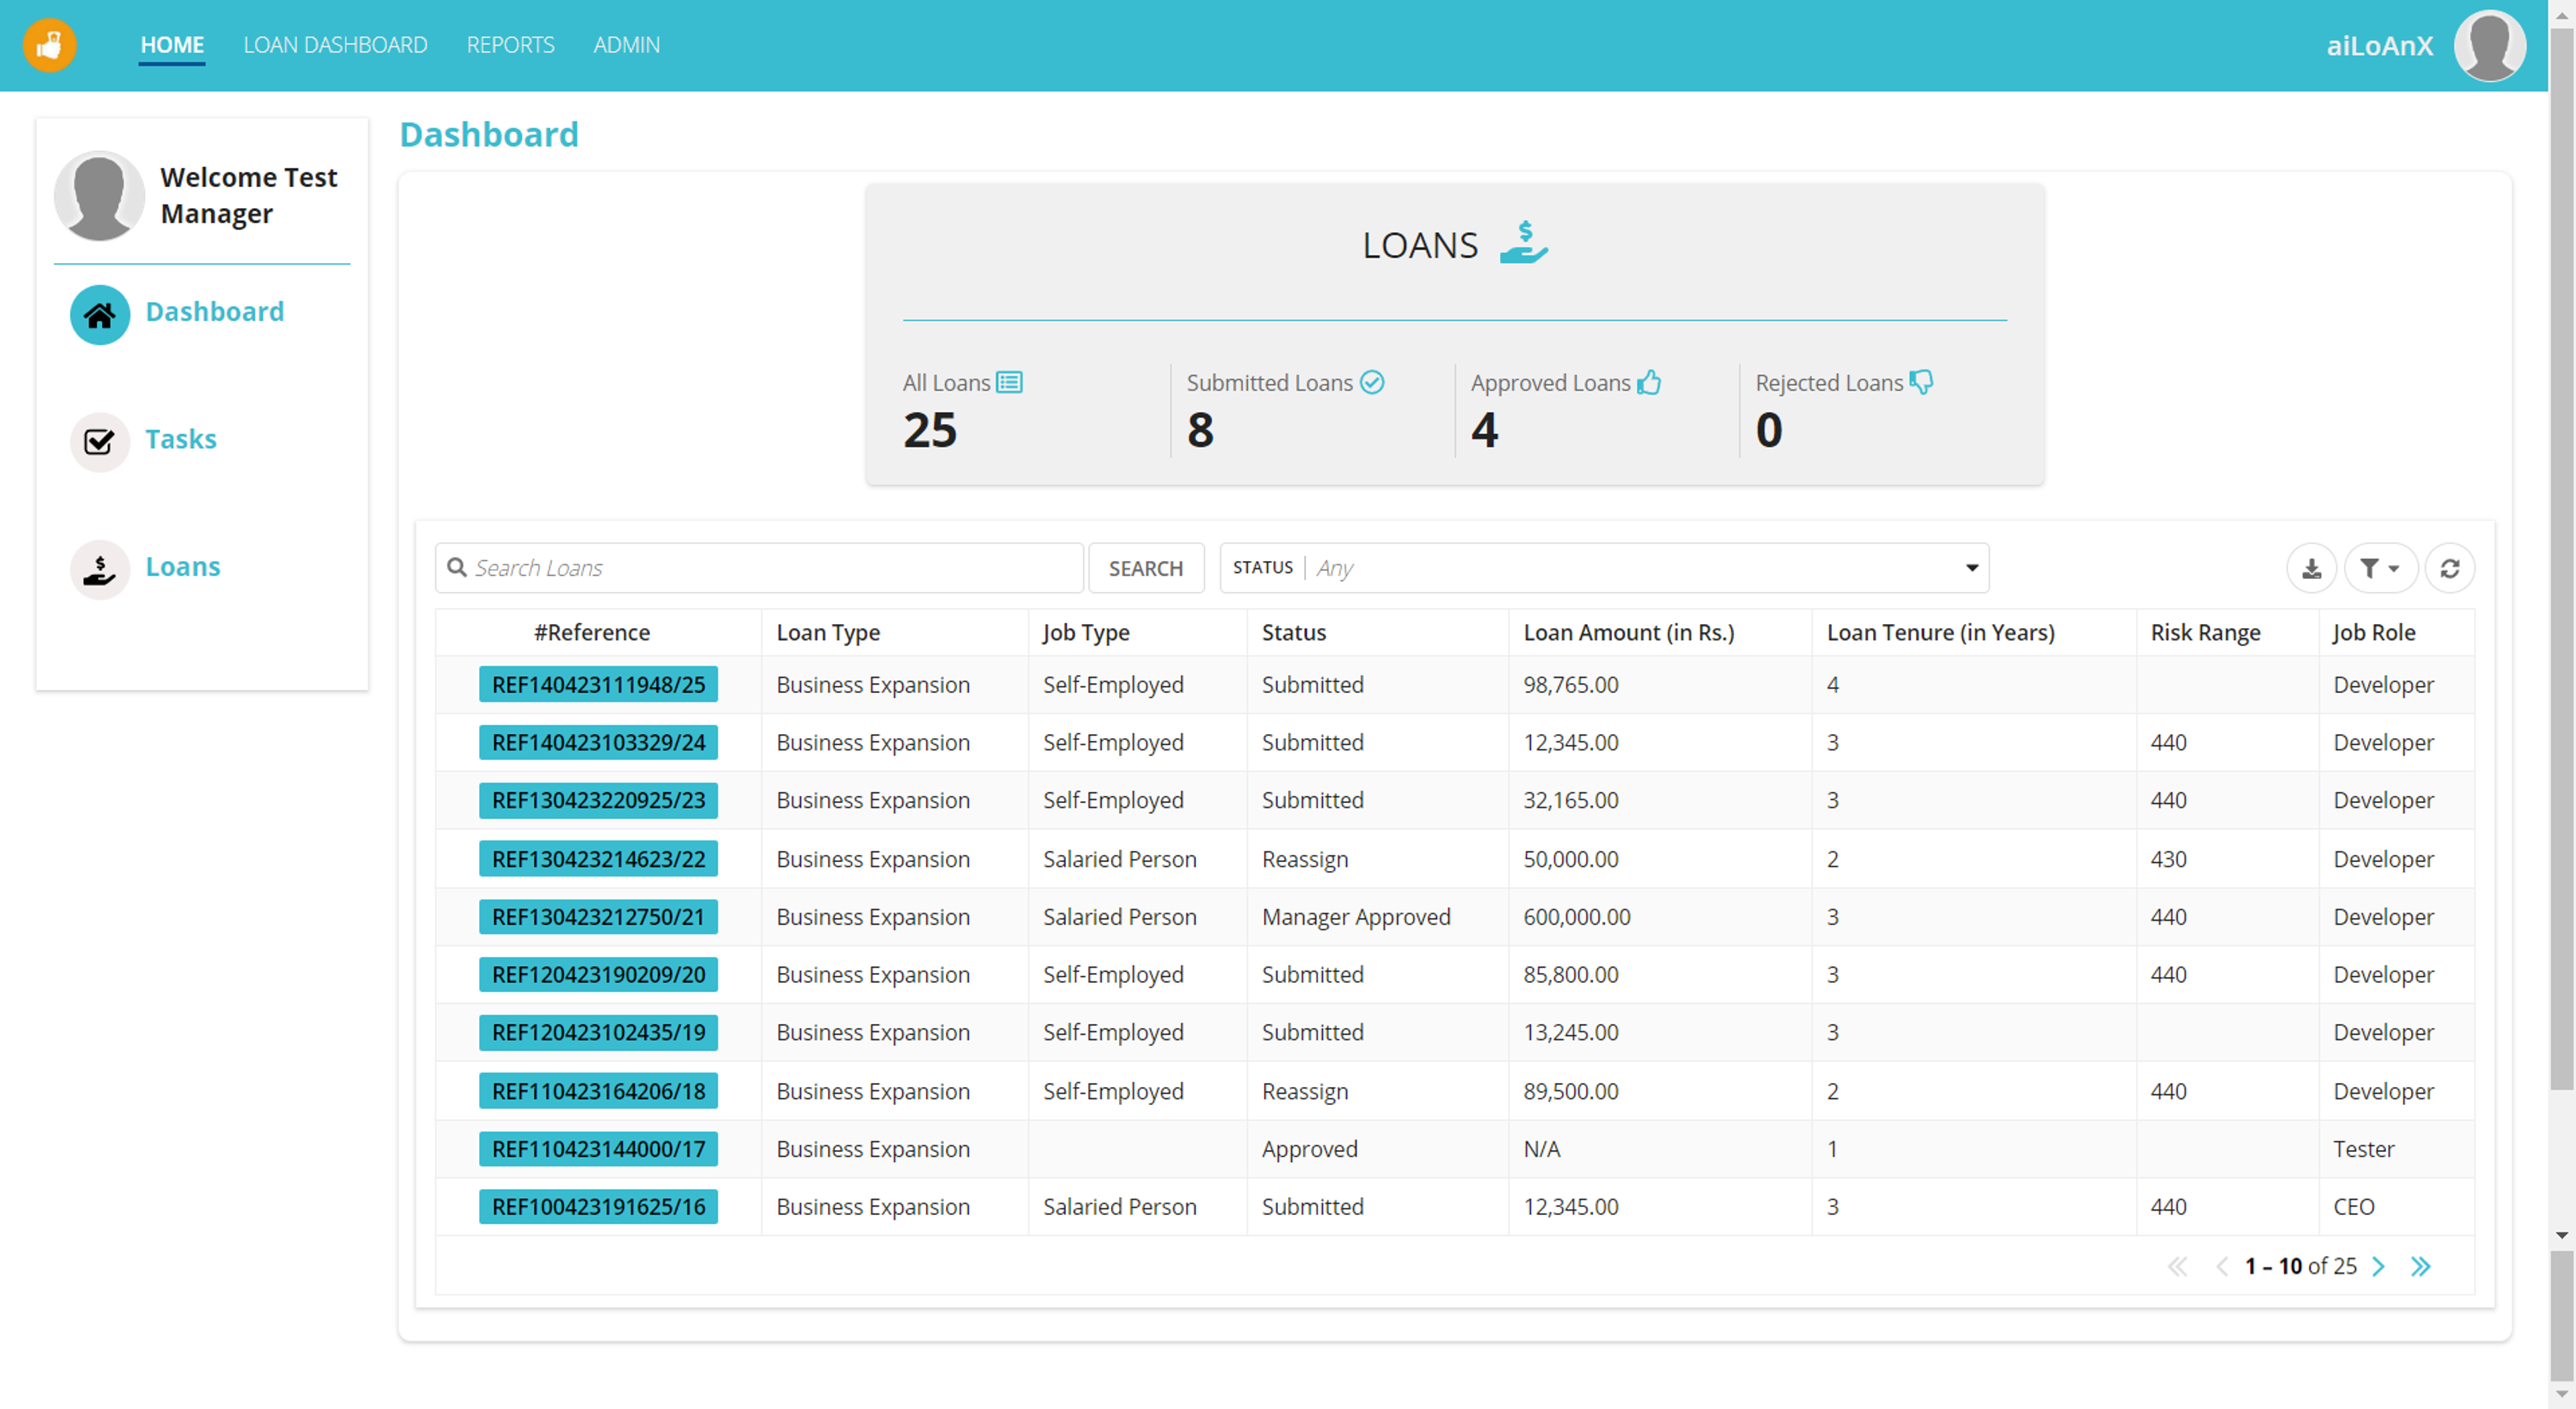The width and height of the screenshot is (2576, 1409).
Task: Select Loans in the sidebar
Action: (183, 567)
